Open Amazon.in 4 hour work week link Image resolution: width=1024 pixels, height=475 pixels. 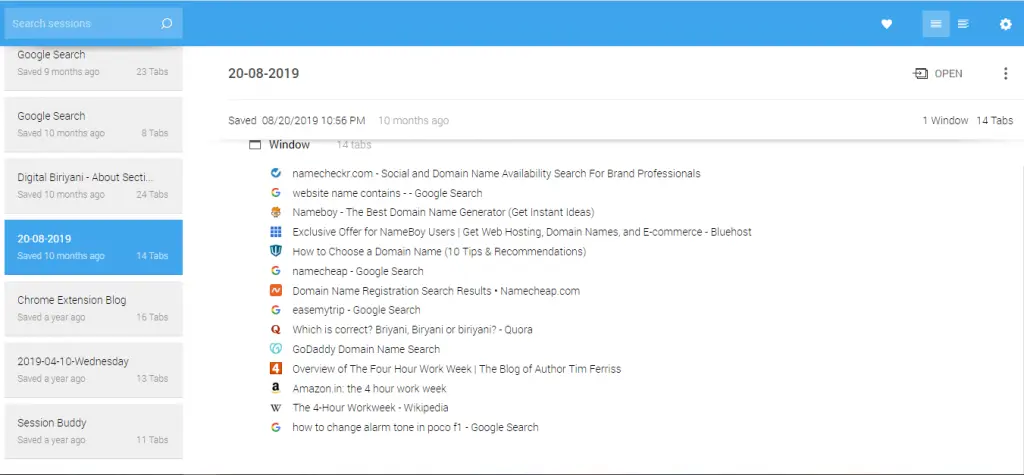click(x=370, y=388)
